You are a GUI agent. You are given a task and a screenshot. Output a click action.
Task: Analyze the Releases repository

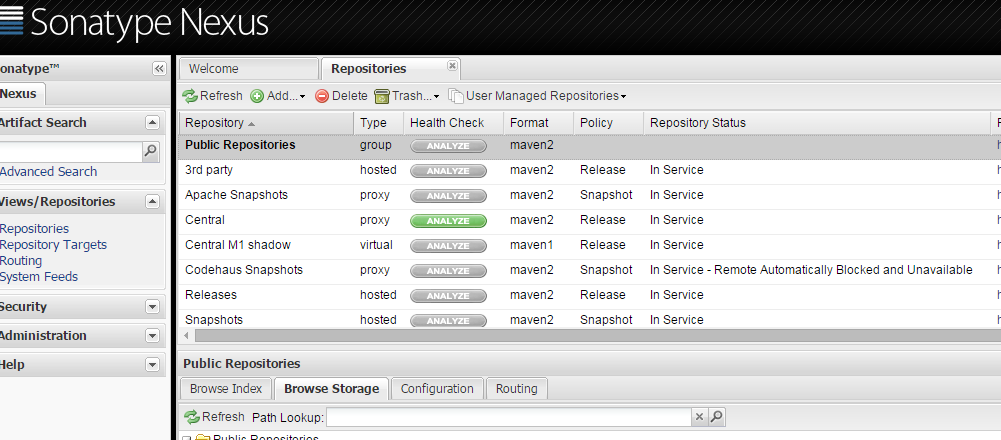448,296
